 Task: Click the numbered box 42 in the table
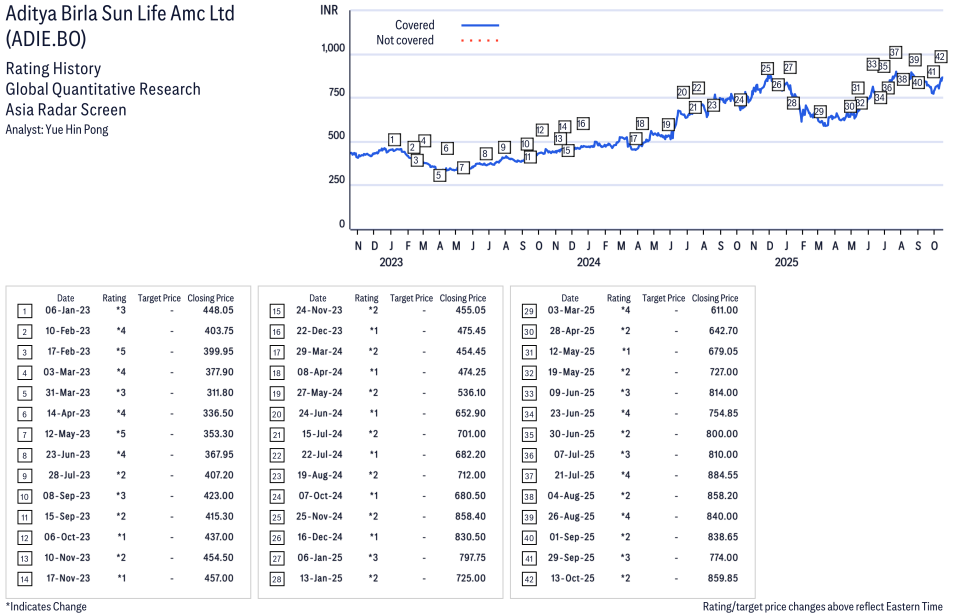pos(528,578)
